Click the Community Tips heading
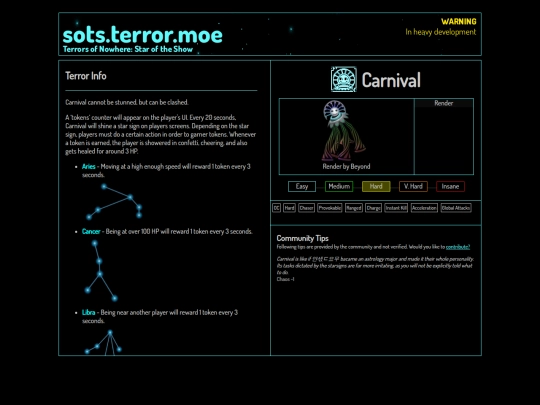540x405 pixels. (x=302, y=238)
